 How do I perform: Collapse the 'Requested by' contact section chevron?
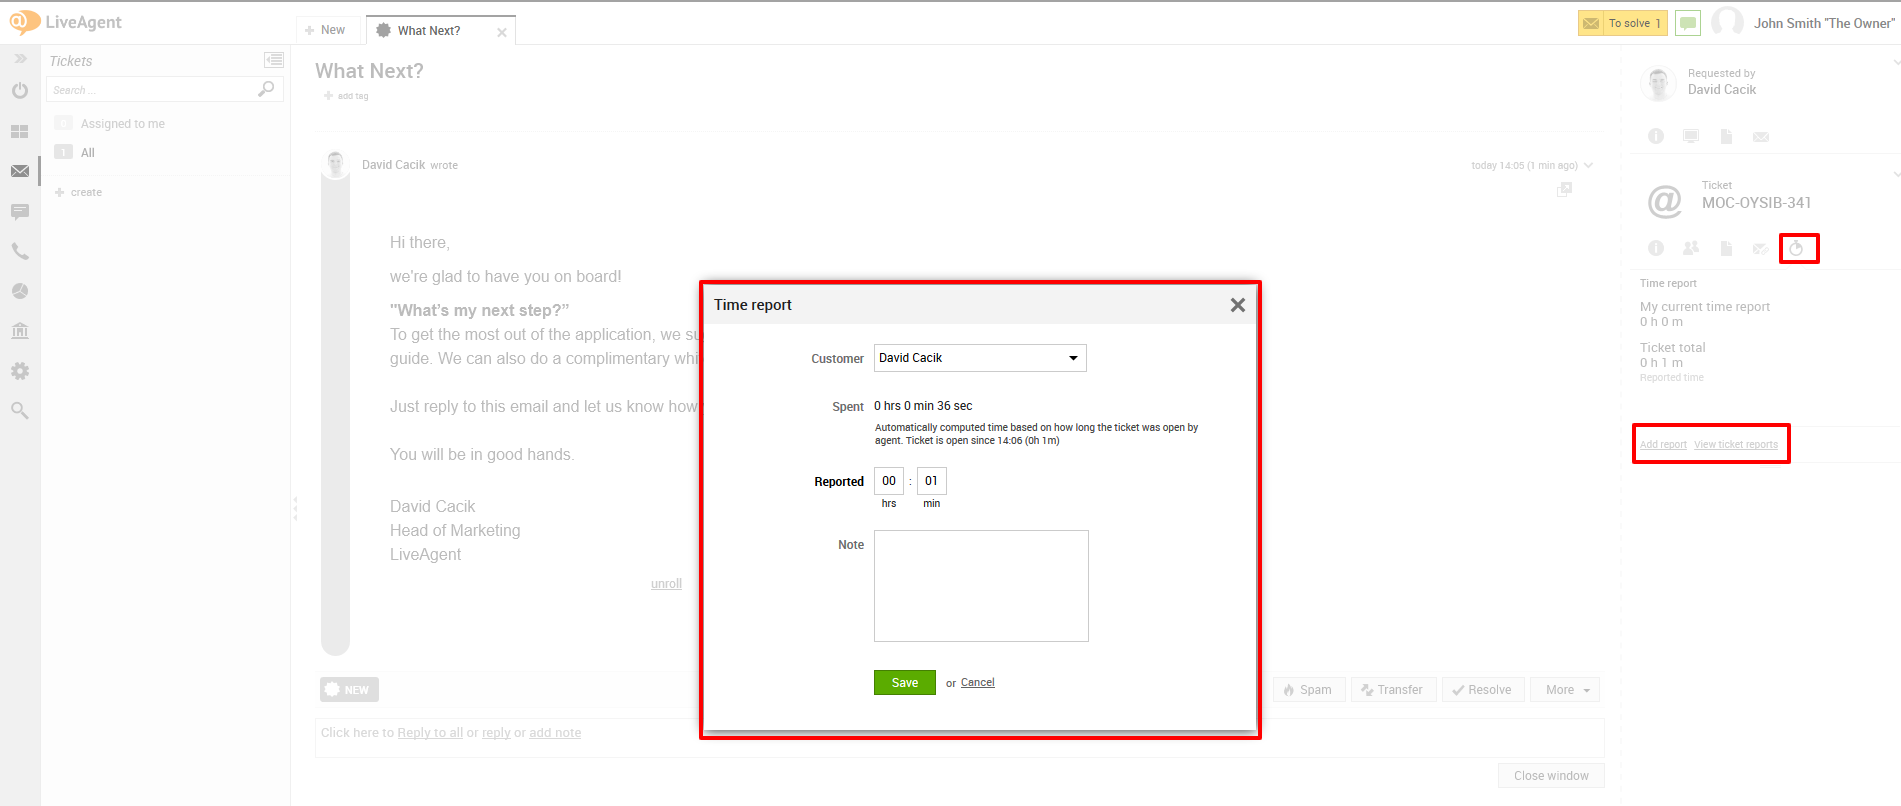(x=1896, y=62)
